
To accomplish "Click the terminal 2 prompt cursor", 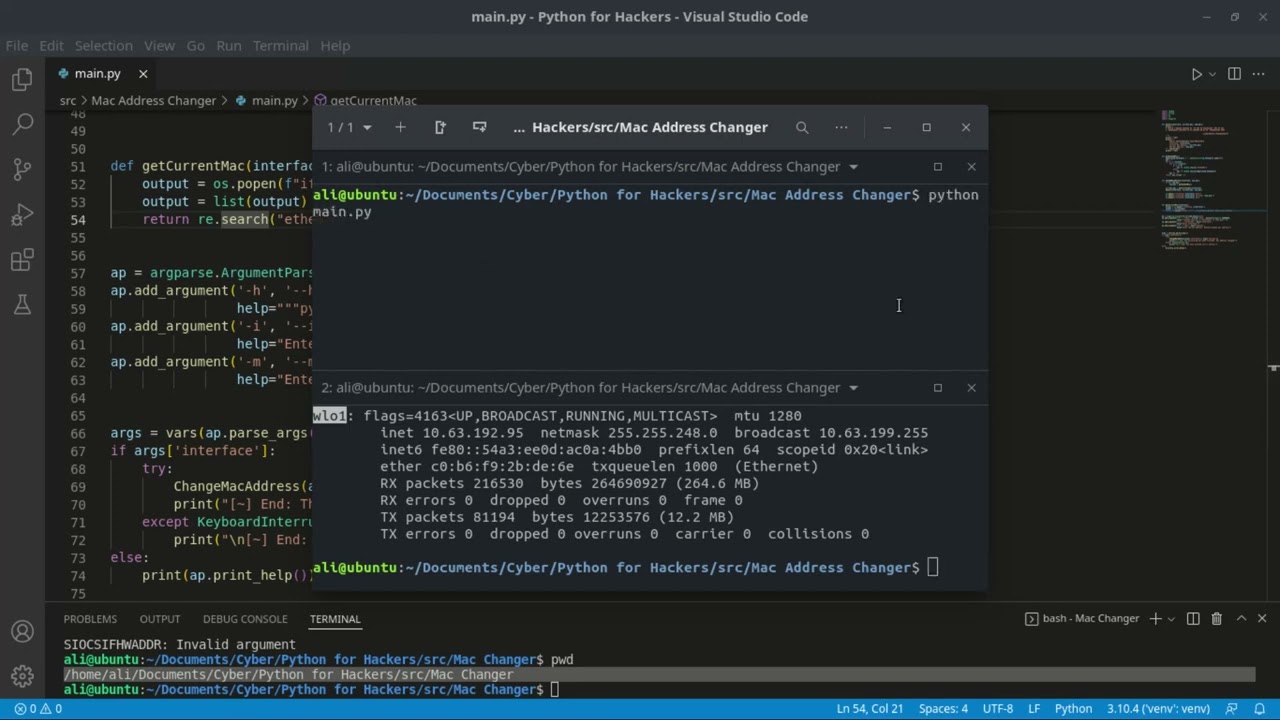I will 933,568.
